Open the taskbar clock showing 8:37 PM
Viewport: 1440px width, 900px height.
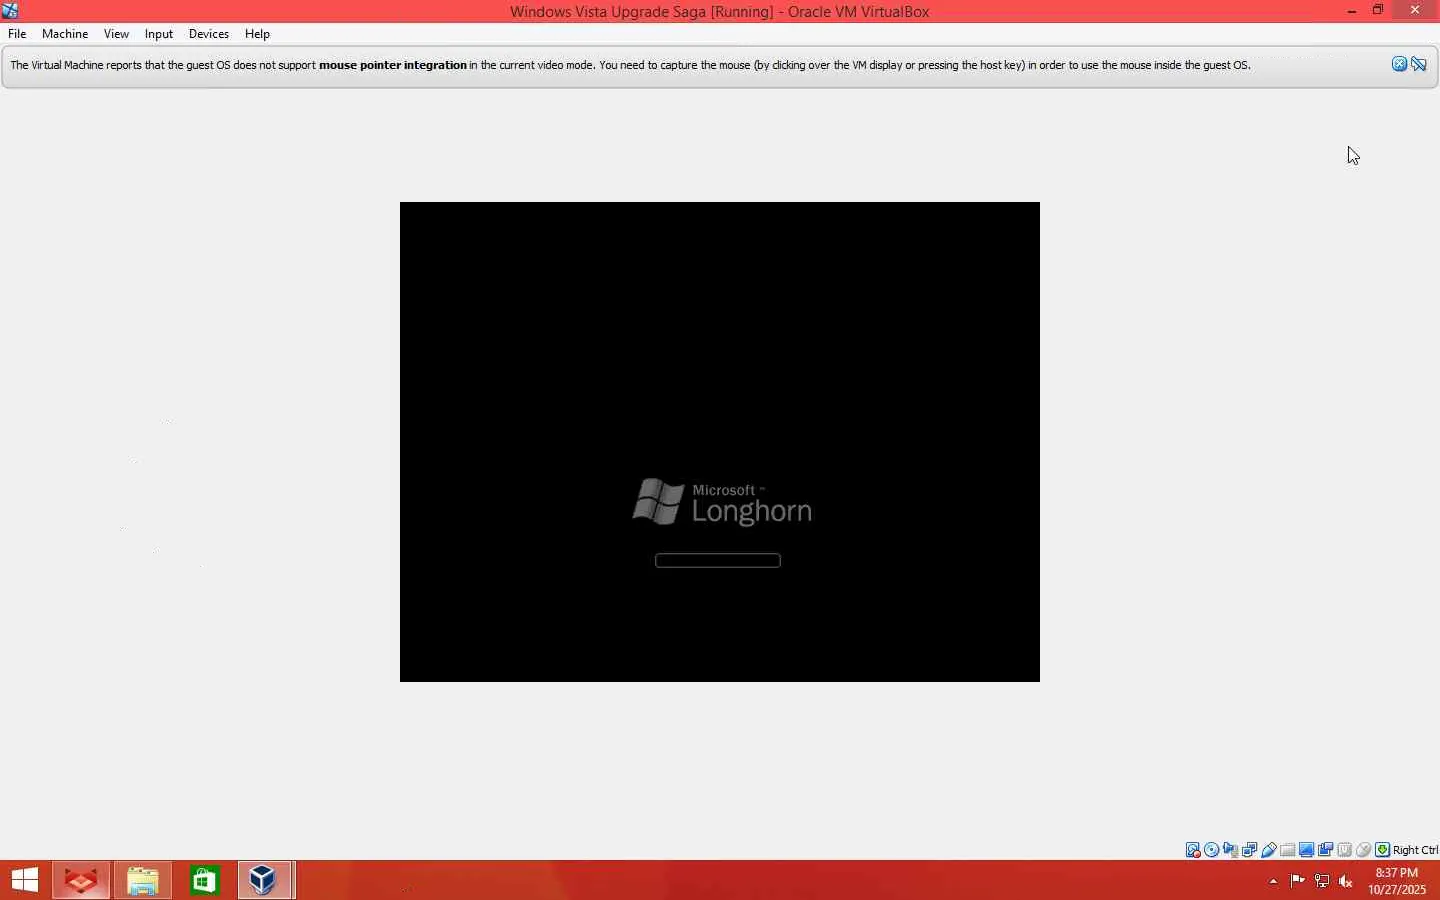click(x=1397, y=881)
